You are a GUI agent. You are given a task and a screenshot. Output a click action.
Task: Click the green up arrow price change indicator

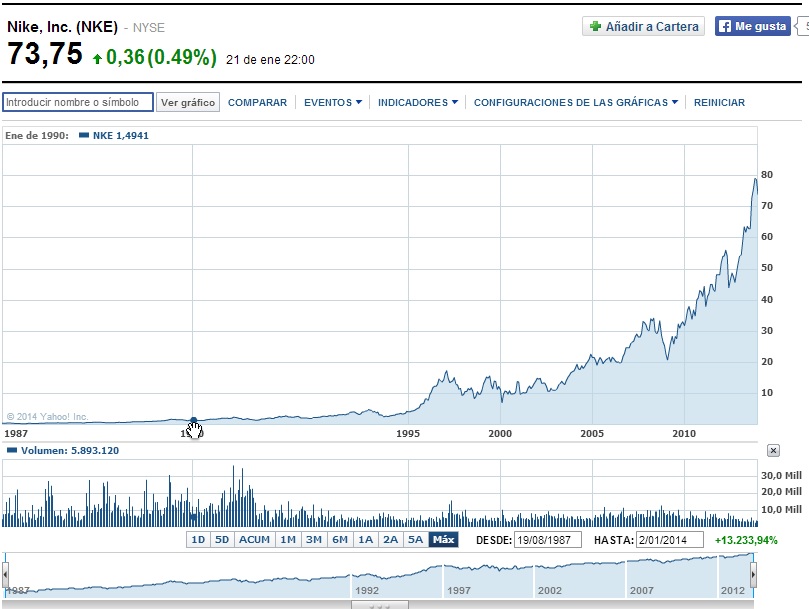97,59
